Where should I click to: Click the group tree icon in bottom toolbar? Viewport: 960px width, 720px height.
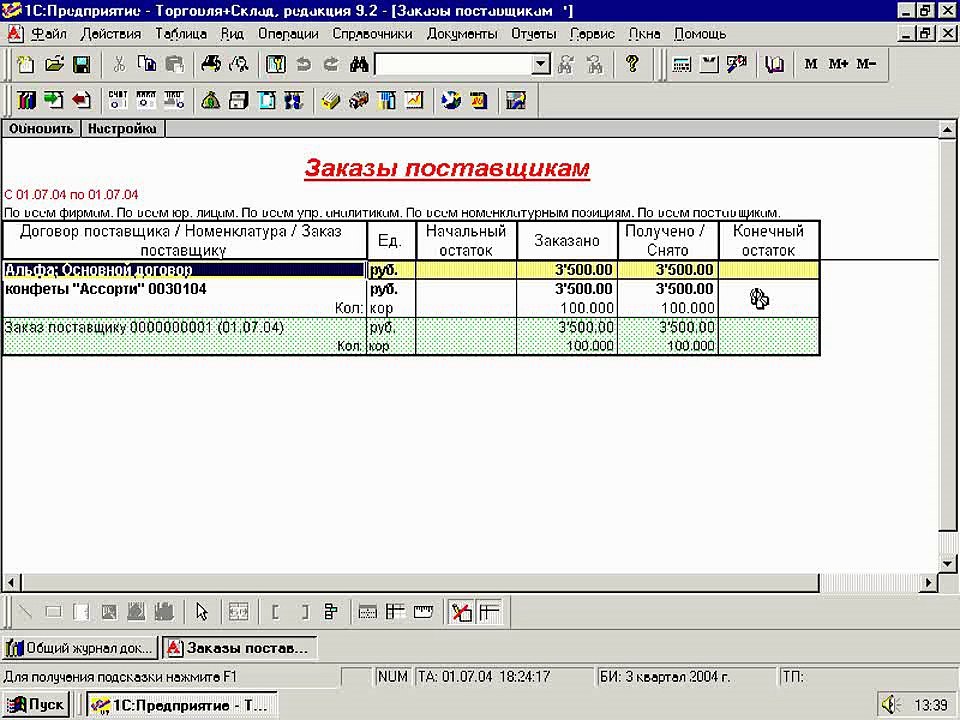(x=331, y=612)
